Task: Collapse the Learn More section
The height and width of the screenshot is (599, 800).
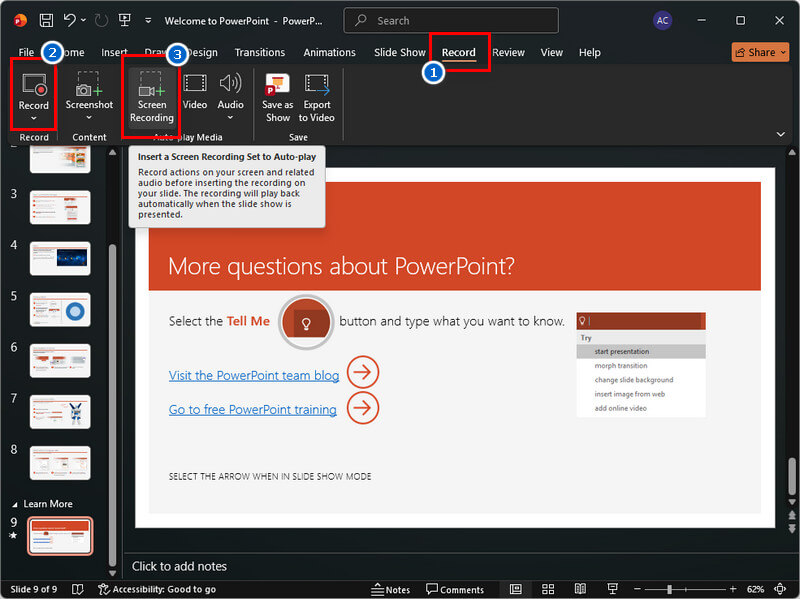Action: tap(15, 504)
